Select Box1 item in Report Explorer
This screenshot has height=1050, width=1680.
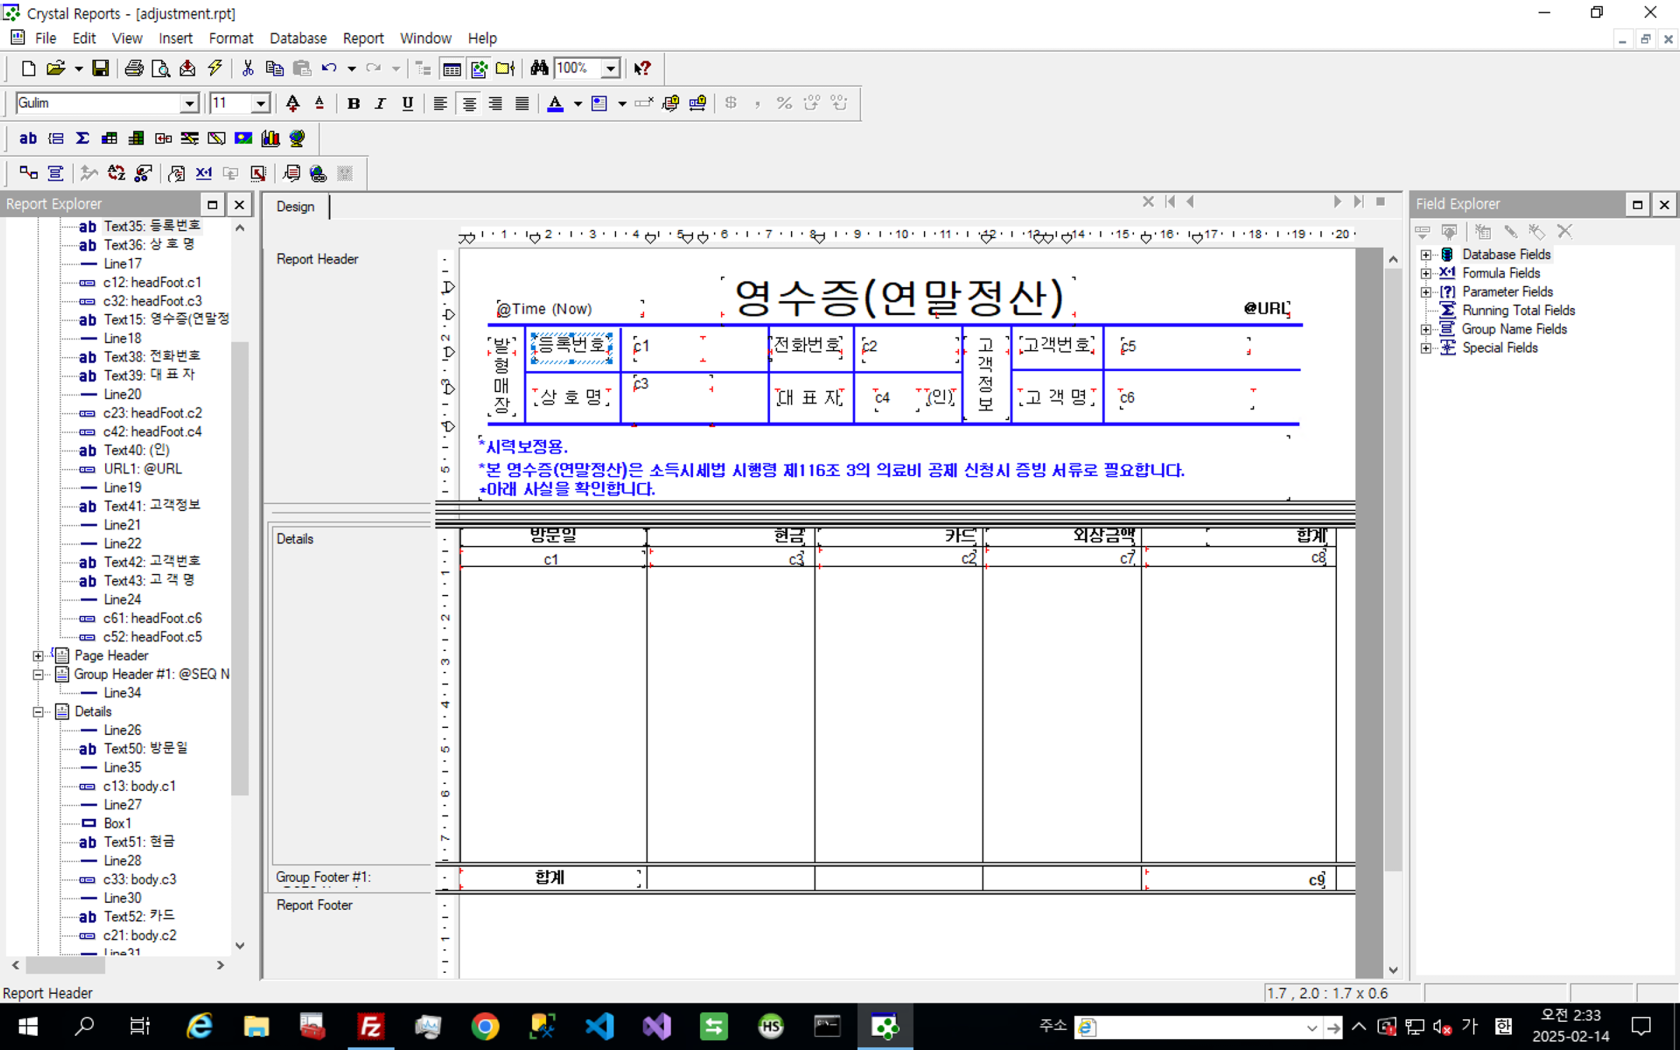117,823
